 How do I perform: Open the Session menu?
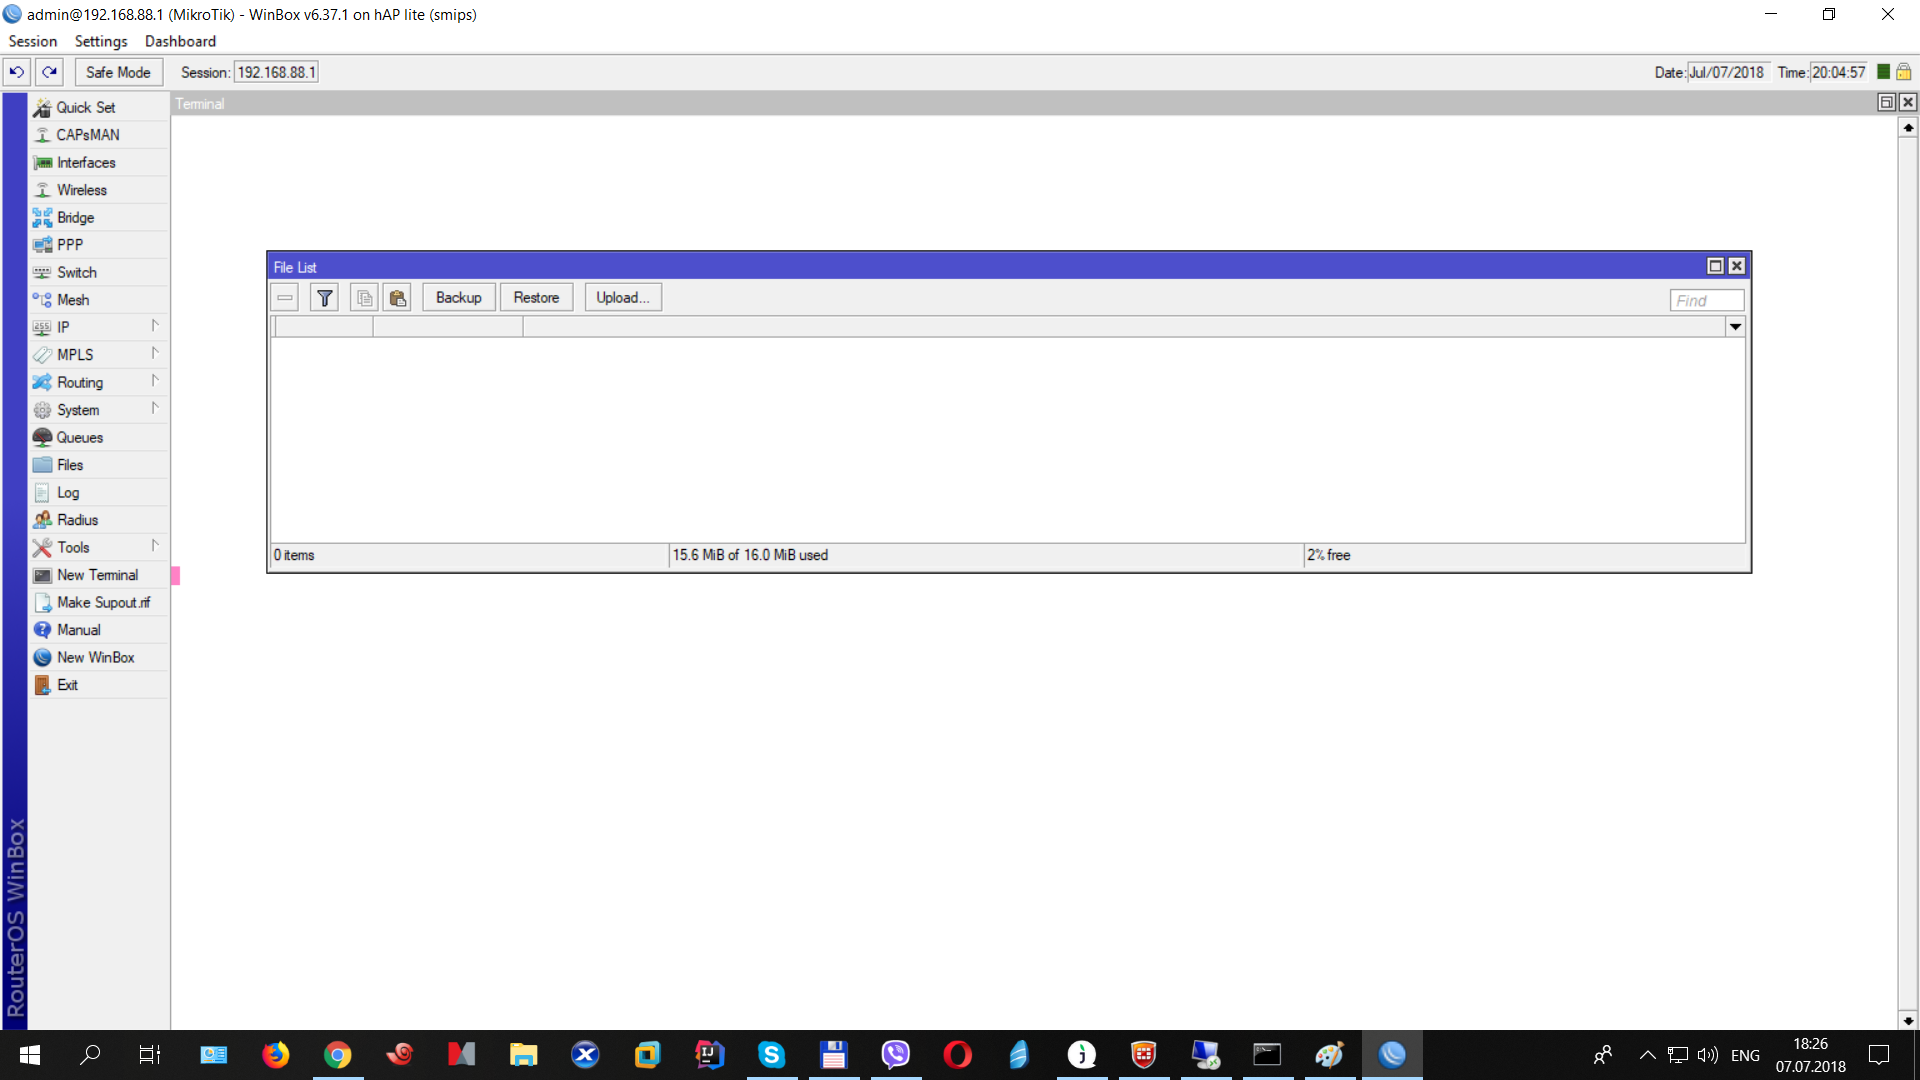pos(33,41)
